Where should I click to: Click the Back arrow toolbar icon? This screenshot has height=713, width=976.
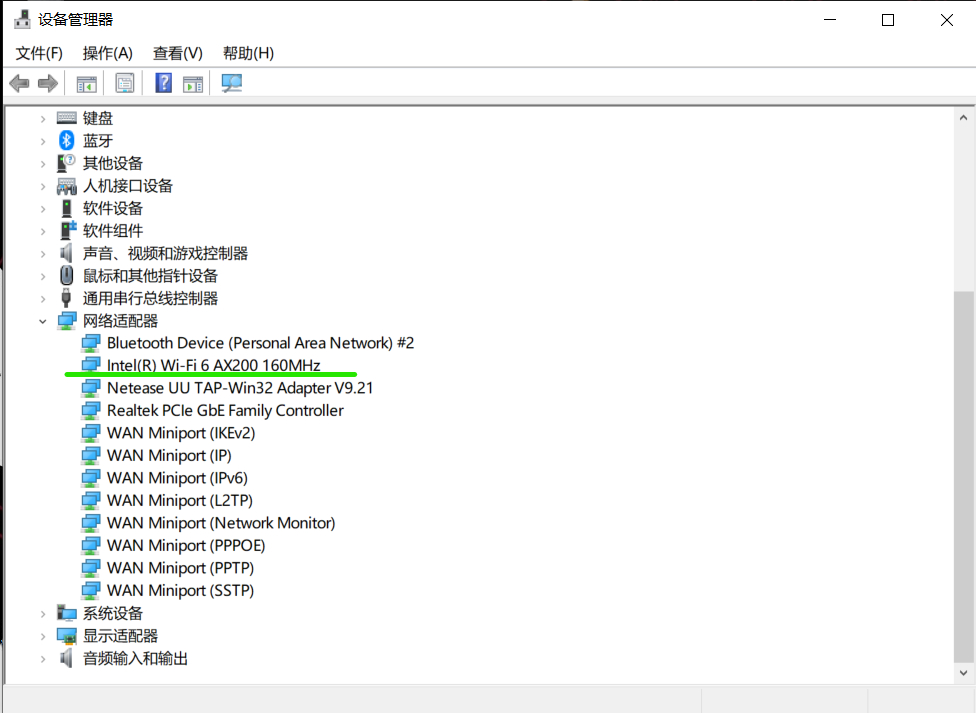[x=20, y=83]
